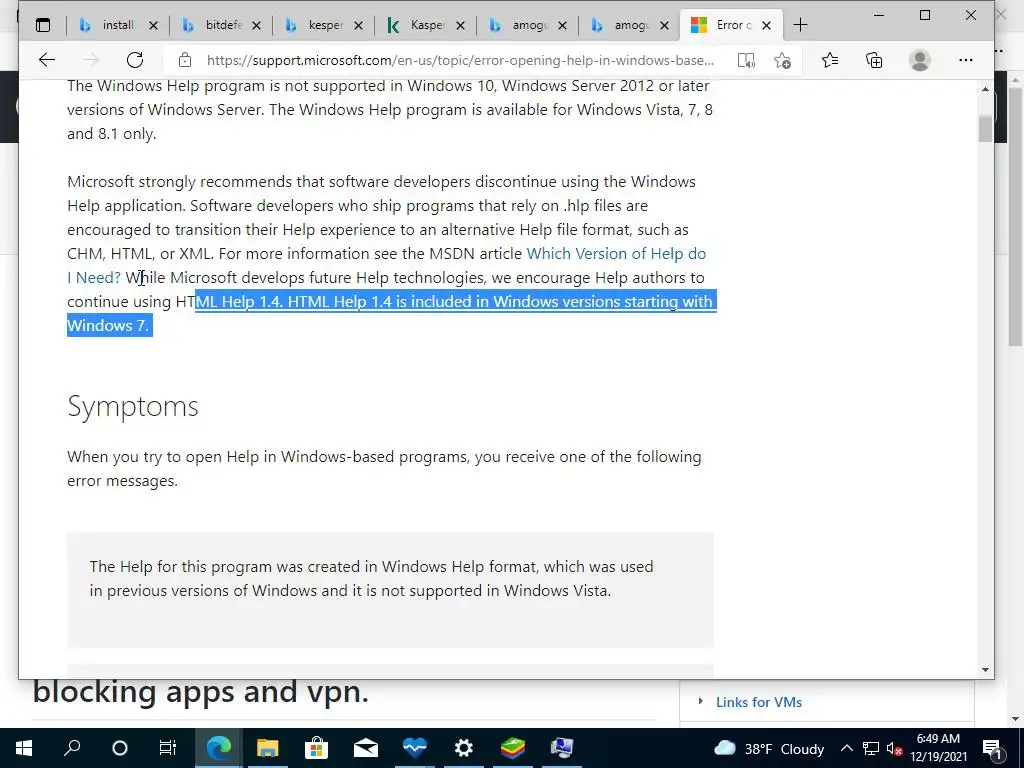This screenshot has height=768, width=1024.
Task: Click the address bar URL
Action: [460, 60]
